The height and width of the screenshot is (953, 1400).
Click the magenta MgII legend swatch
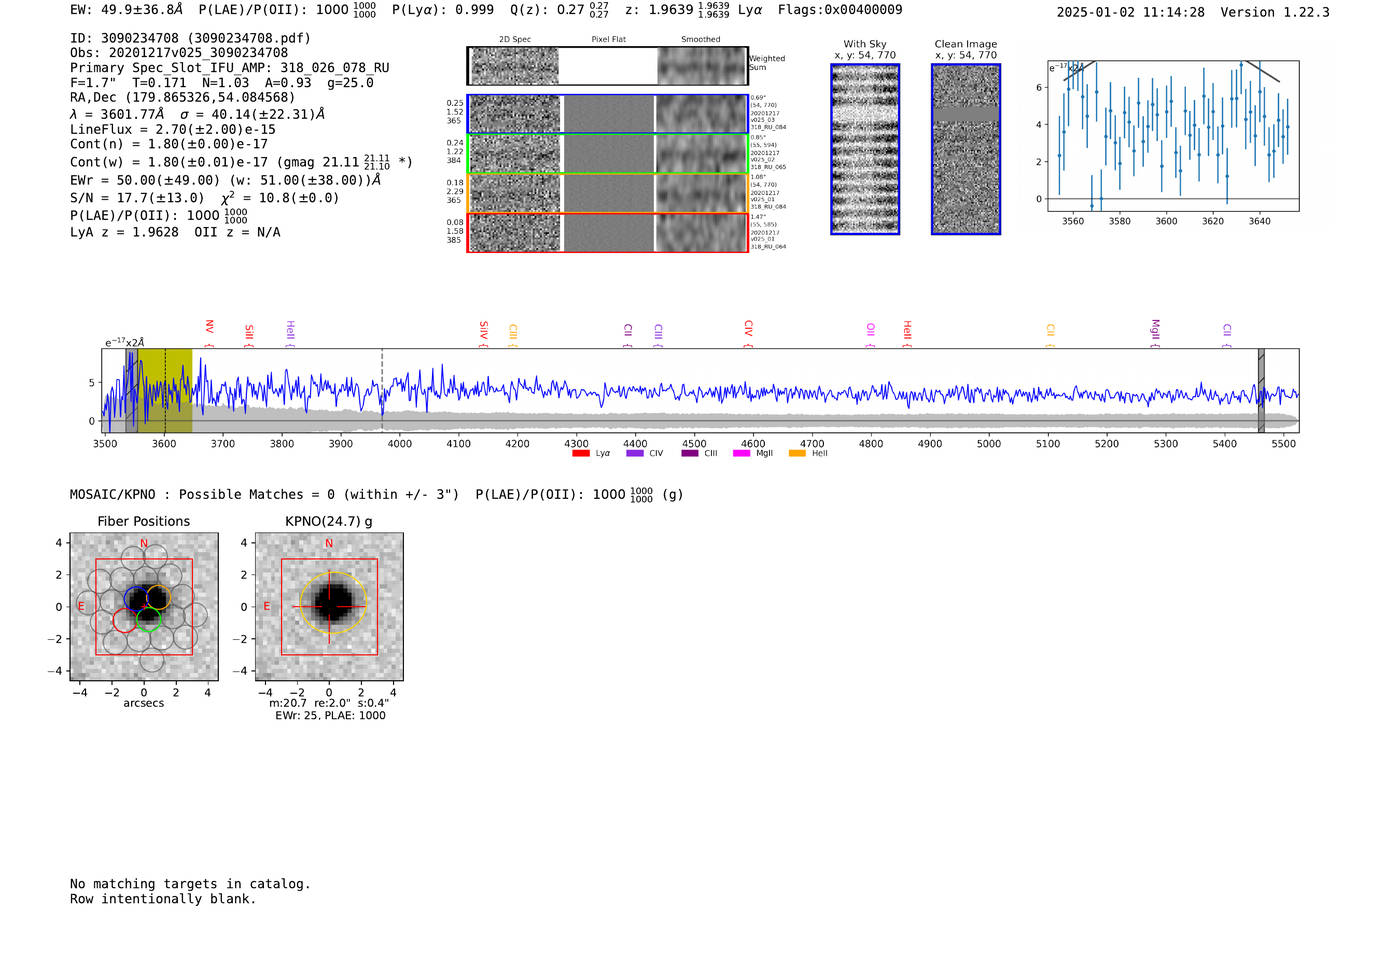(x=741, y=454)
